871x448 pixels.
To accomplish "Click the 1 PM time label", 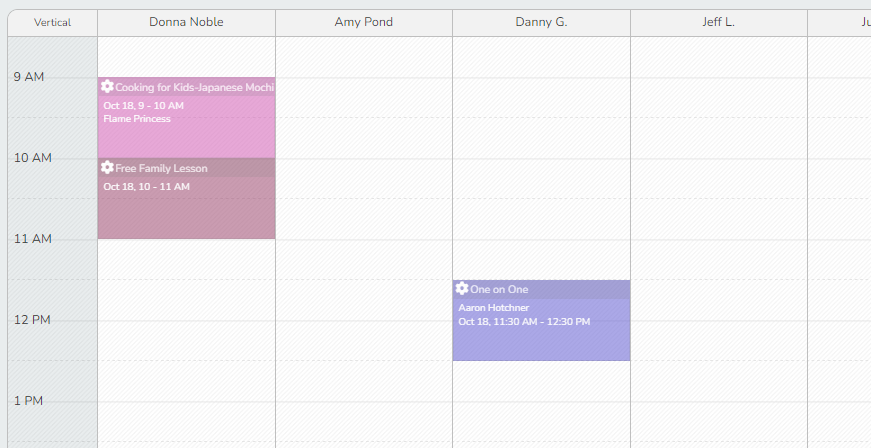I will (x=27, y=401).
